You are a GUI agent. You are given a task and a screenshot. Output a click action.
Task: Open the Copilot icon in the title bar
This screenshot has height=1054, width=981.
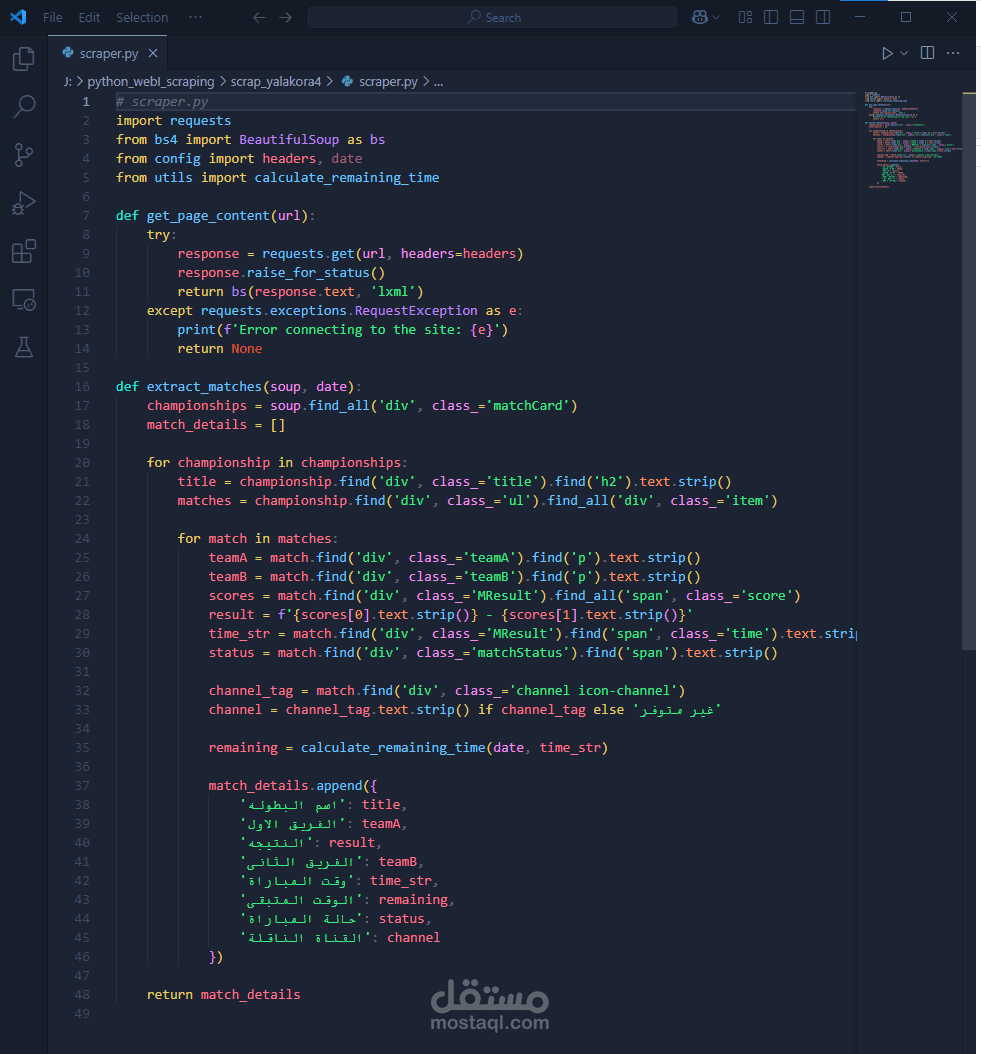700,16
